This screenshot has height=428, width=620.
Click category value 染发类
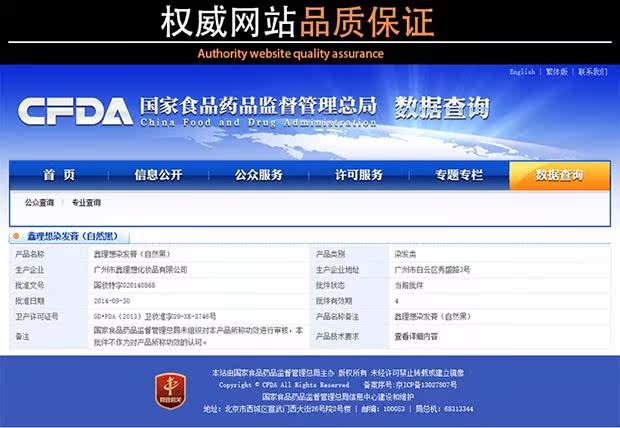click(405, 254)
